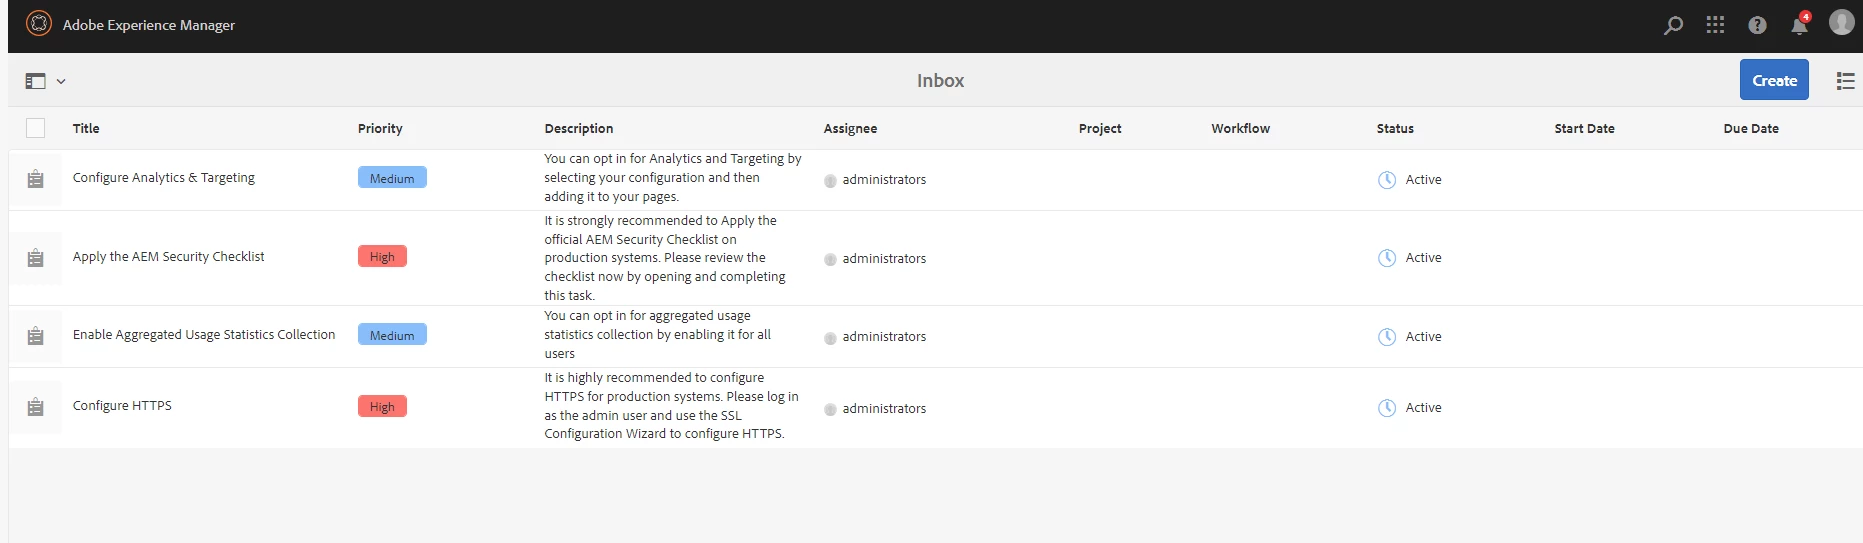This screenshot has height=543, width=1863.
Task: Sort by the Priority column header
Action: 380,128
